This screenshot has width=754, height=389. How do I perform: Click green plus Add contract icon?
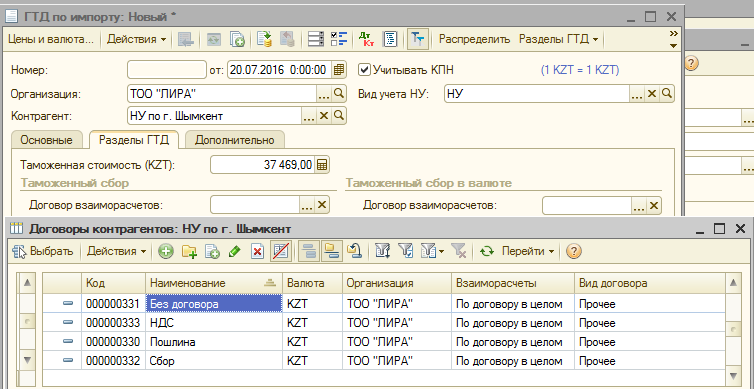pos(166,251)
